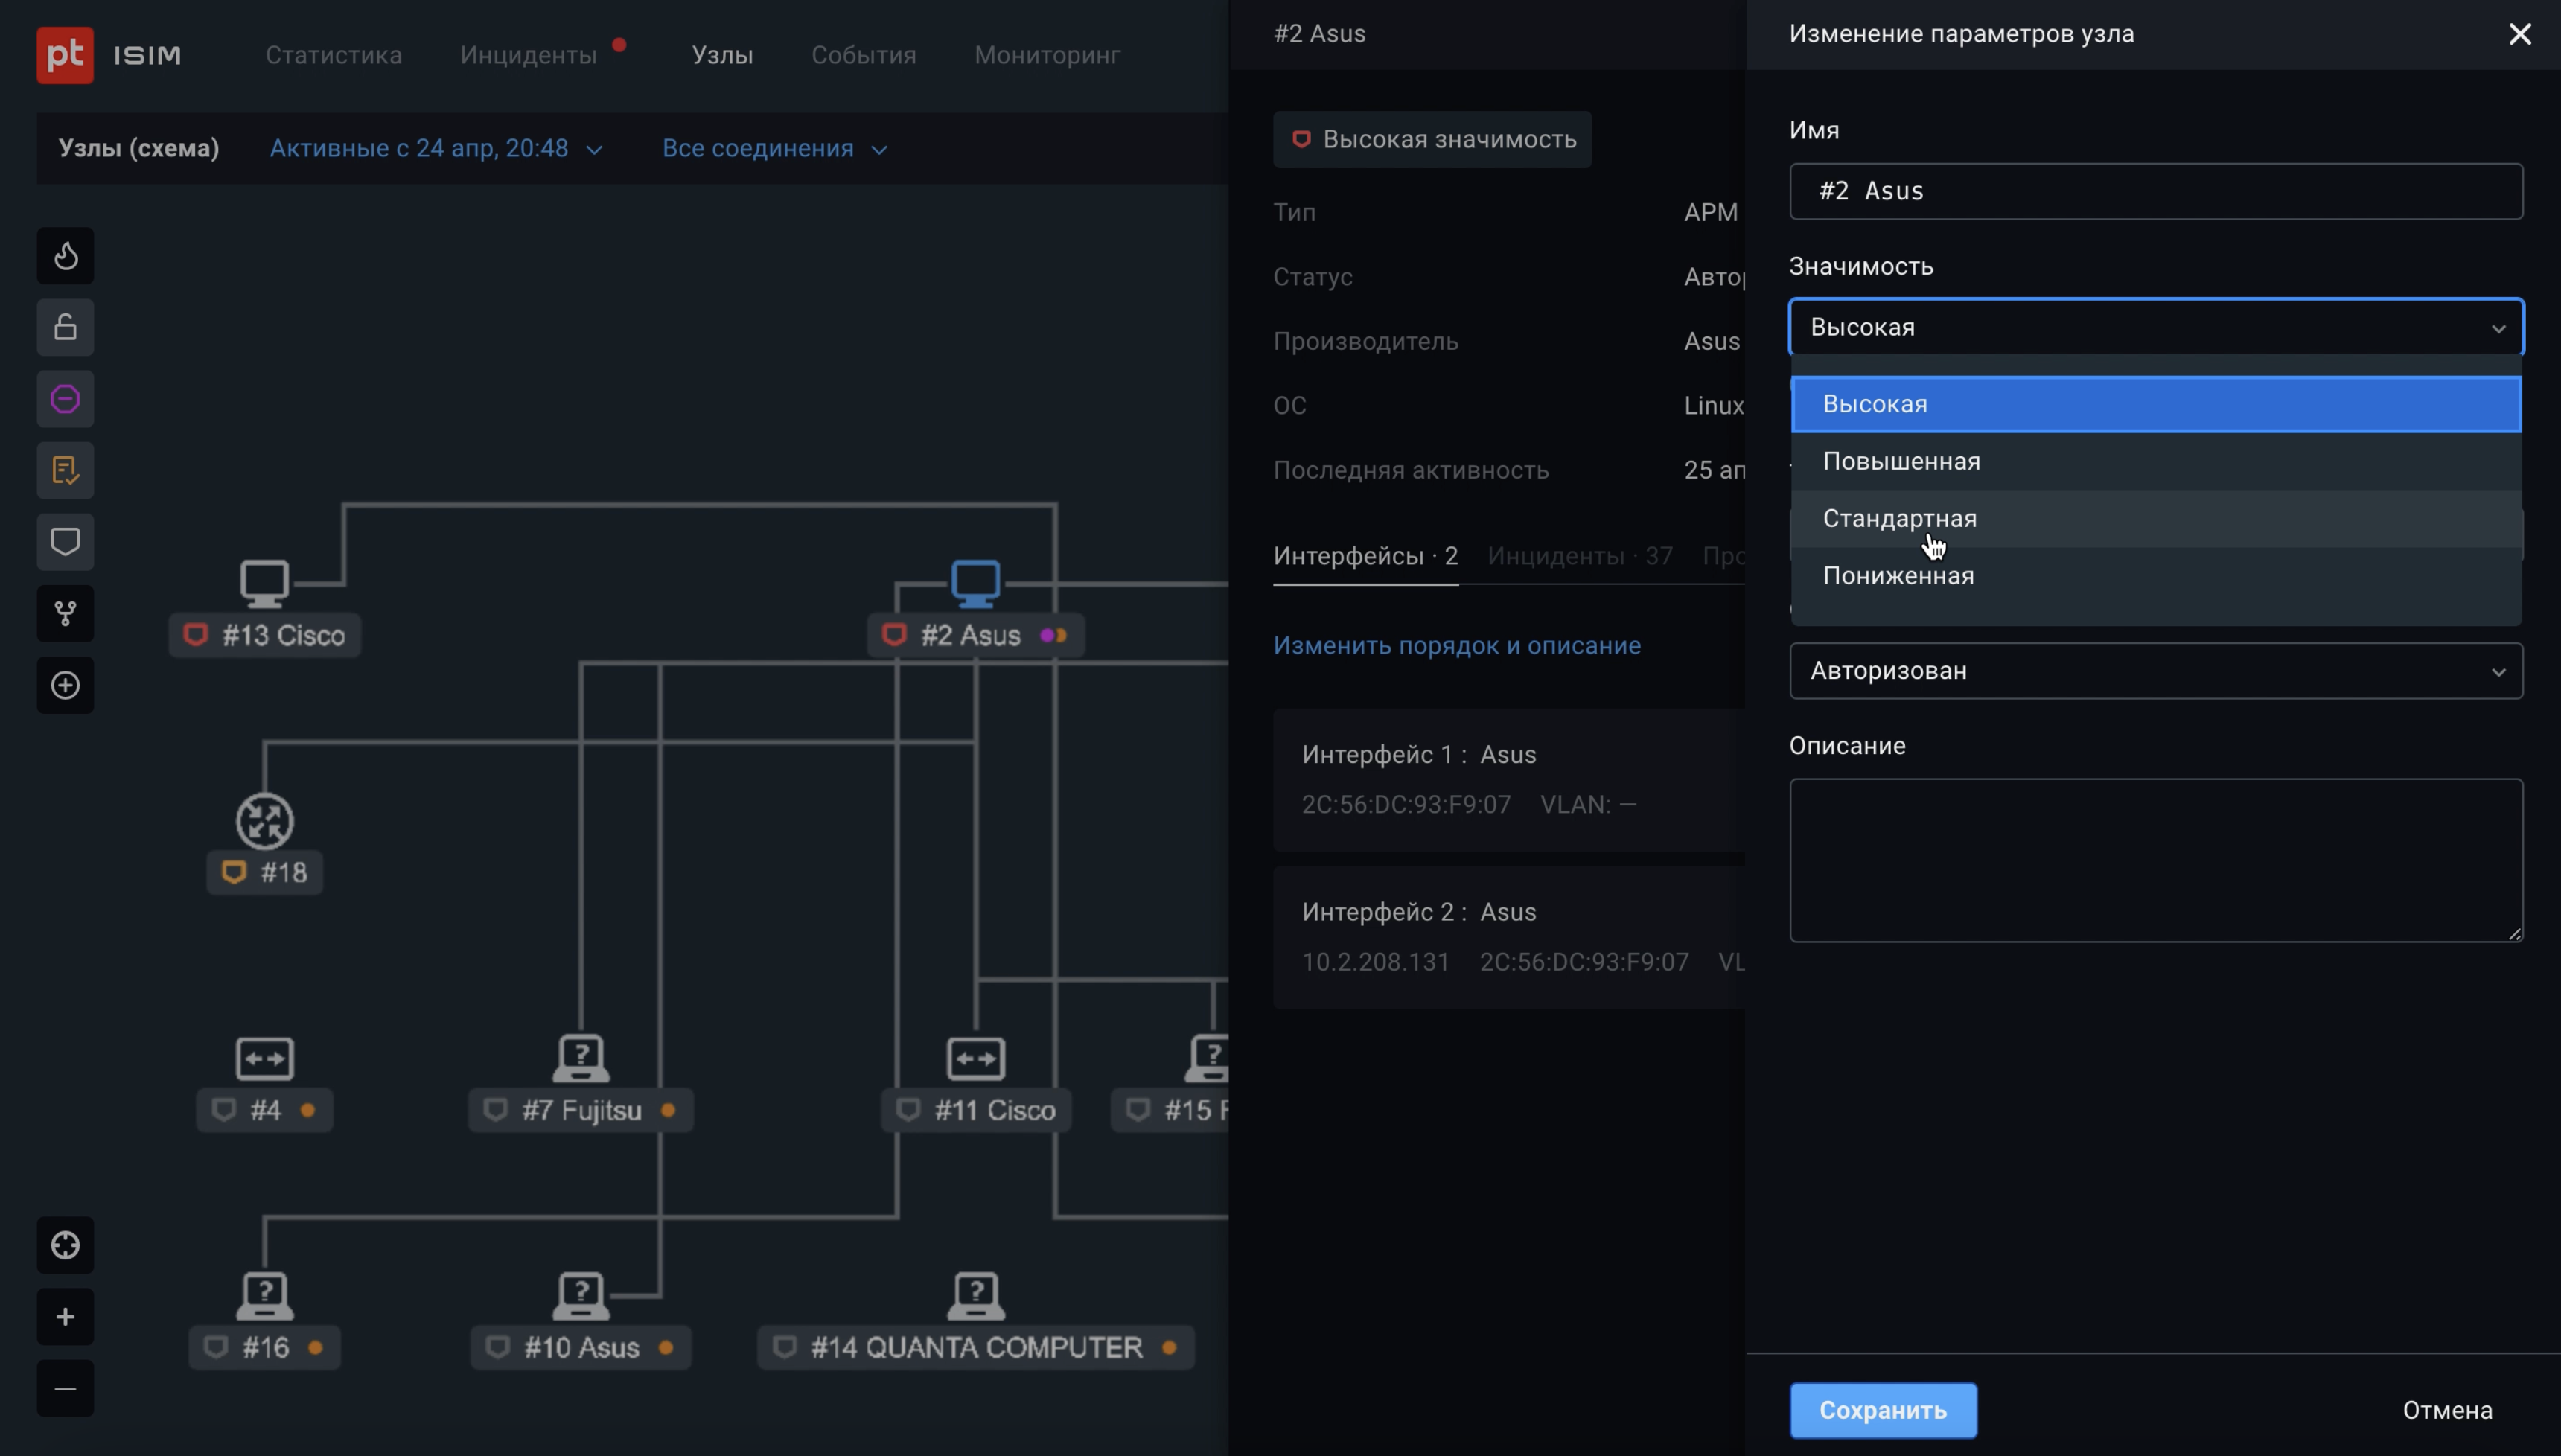Click the orange checklist sidebar icon
This screenshot has width=2561, height=1456.
(65, 470)
